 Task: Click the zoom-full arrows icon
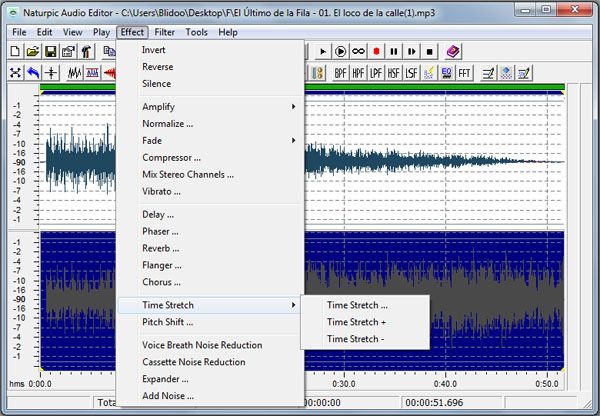coord(15,73)
